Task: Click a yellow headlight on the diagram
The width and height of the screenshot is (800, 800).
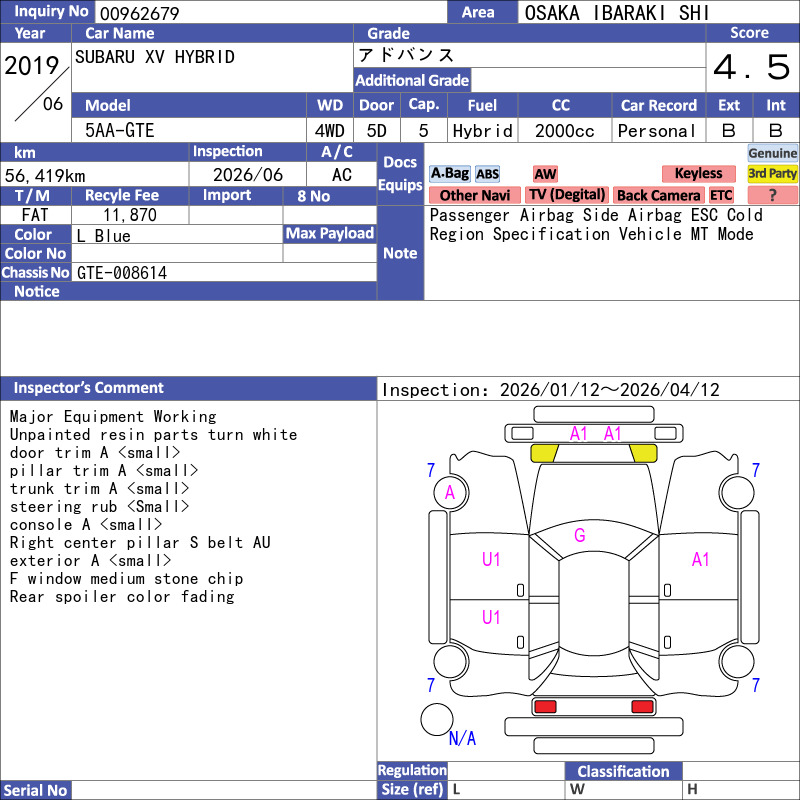Action: tap(544, 453)
